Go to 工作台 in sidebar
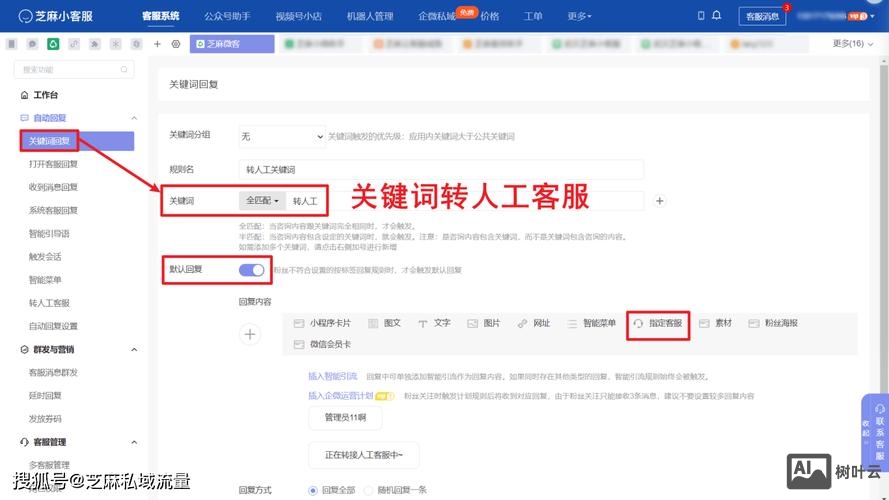 pos(45,95)
